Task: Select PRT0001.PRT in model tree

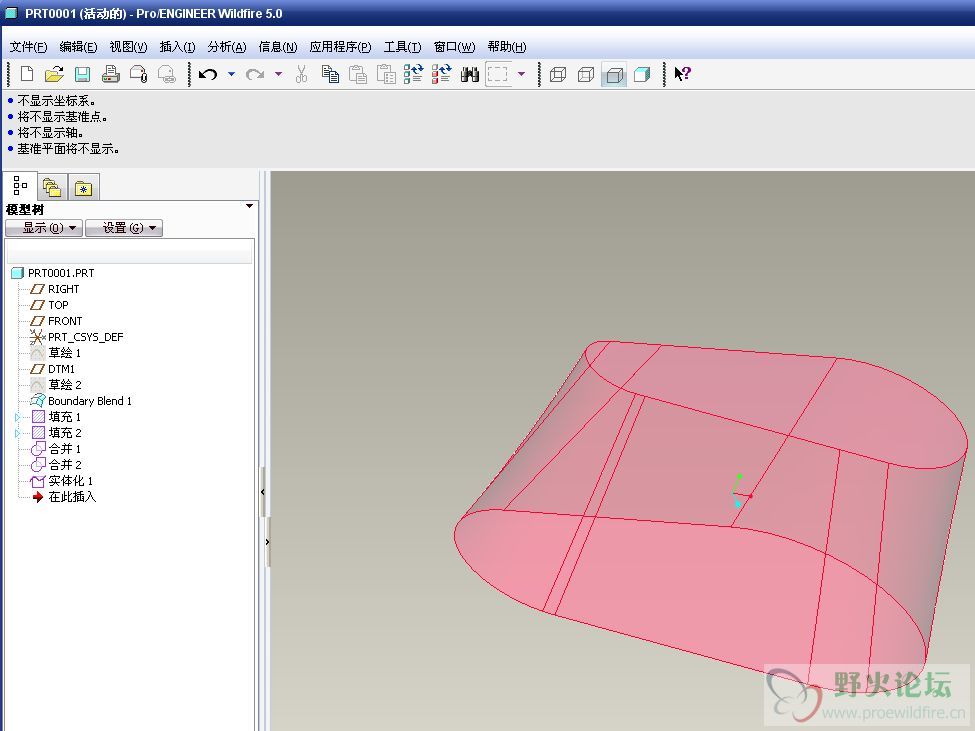Action: pos(61,274)
